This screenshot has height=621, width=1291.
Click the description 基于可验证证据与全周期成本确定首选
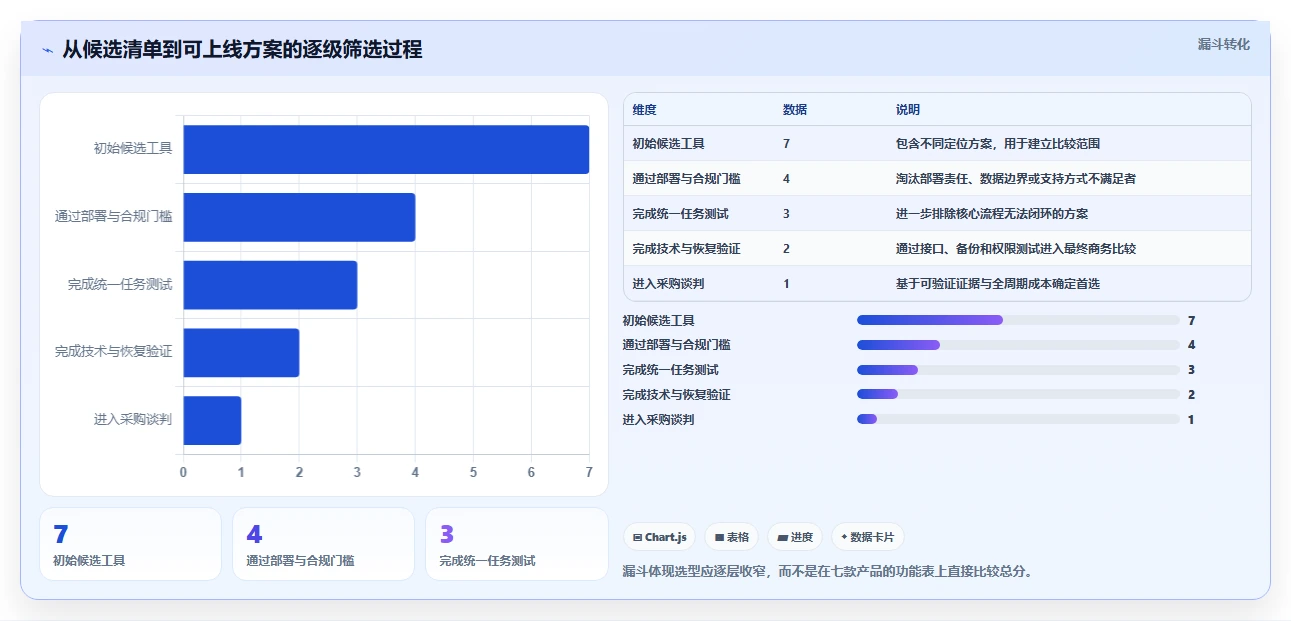tap(998, 284)
